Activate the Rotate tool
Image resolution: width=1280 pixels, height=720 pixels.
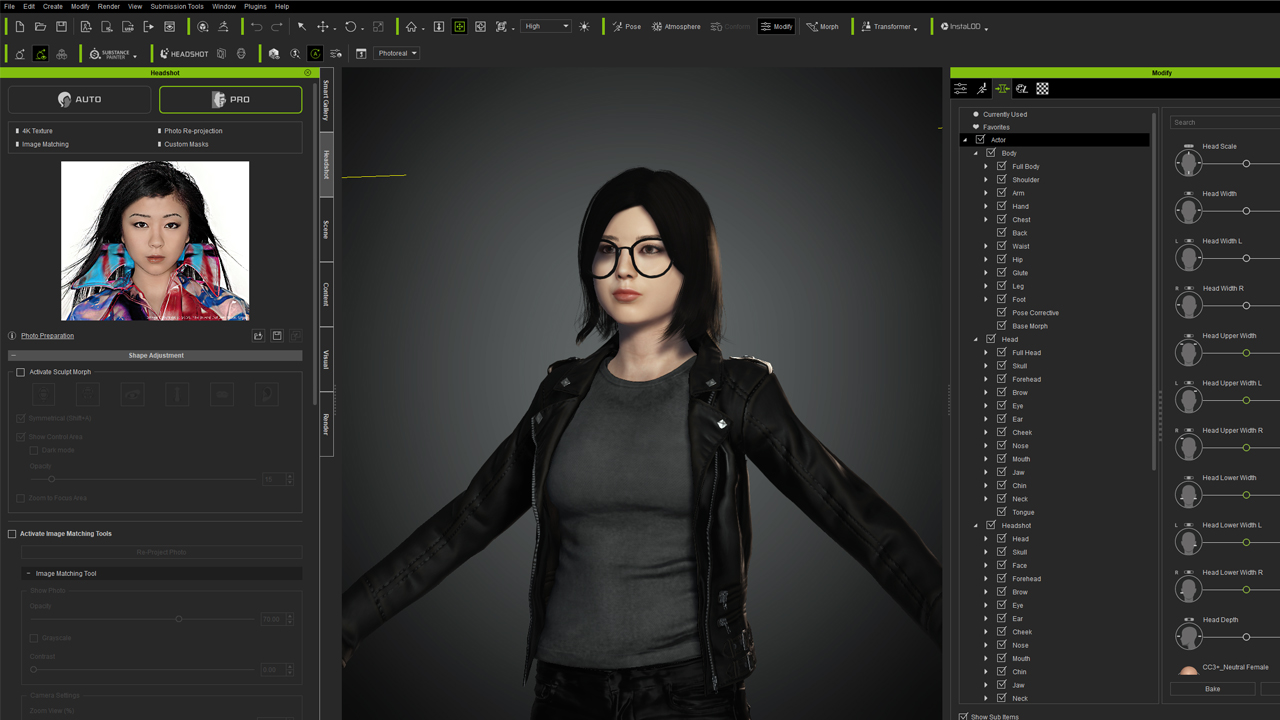(350, 26)
